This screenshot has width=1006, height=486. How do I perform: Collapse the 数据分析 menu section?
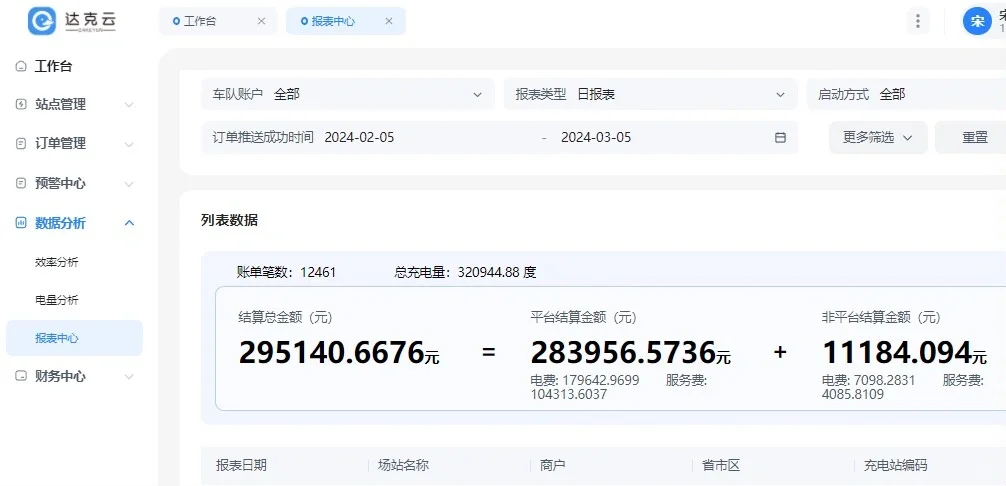(129, 223)
